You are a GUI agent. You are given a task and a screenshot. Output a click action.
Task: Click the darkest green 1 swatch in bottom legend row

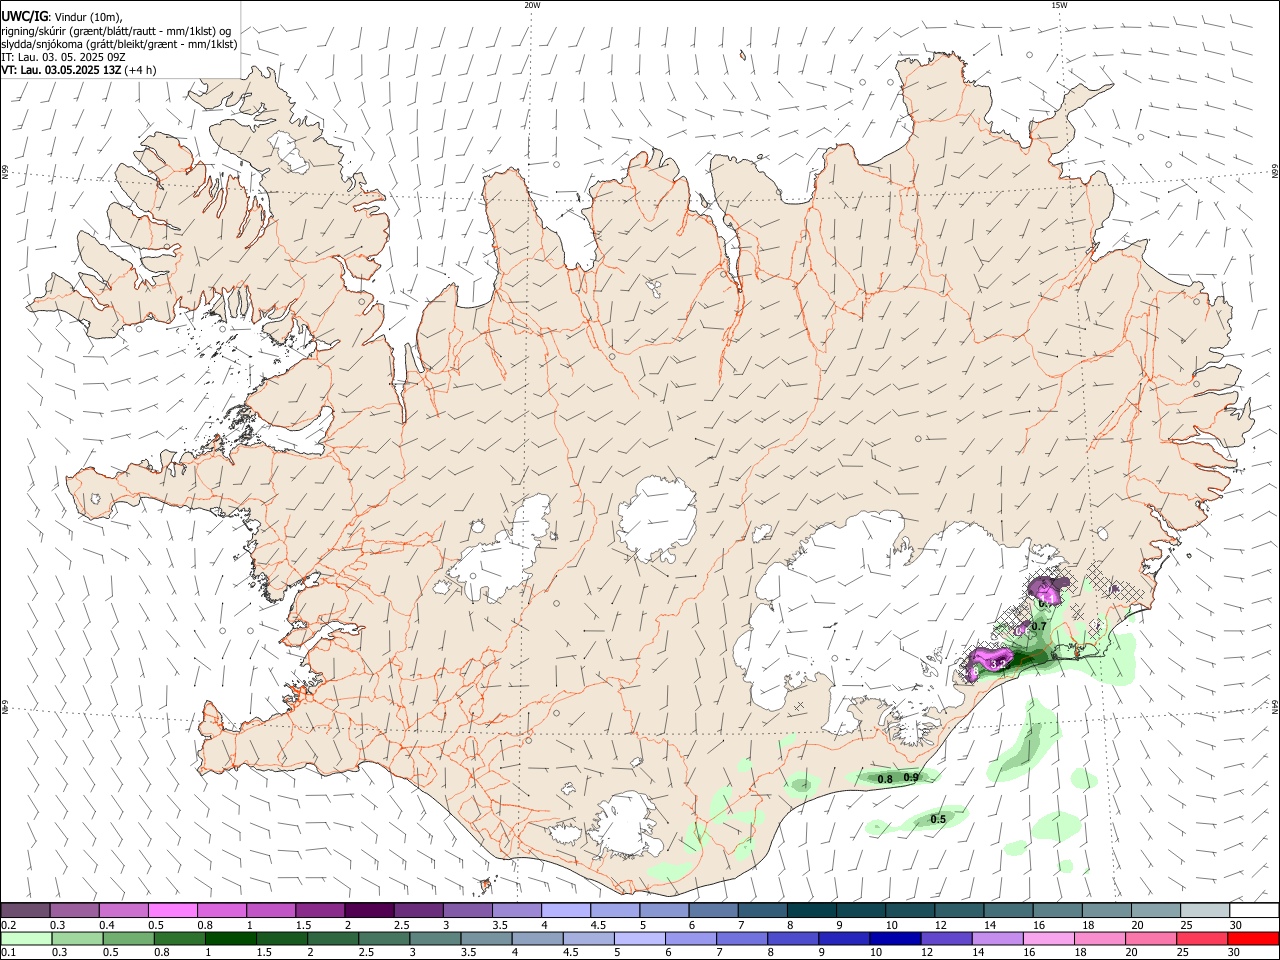click(x=230, y=938)
